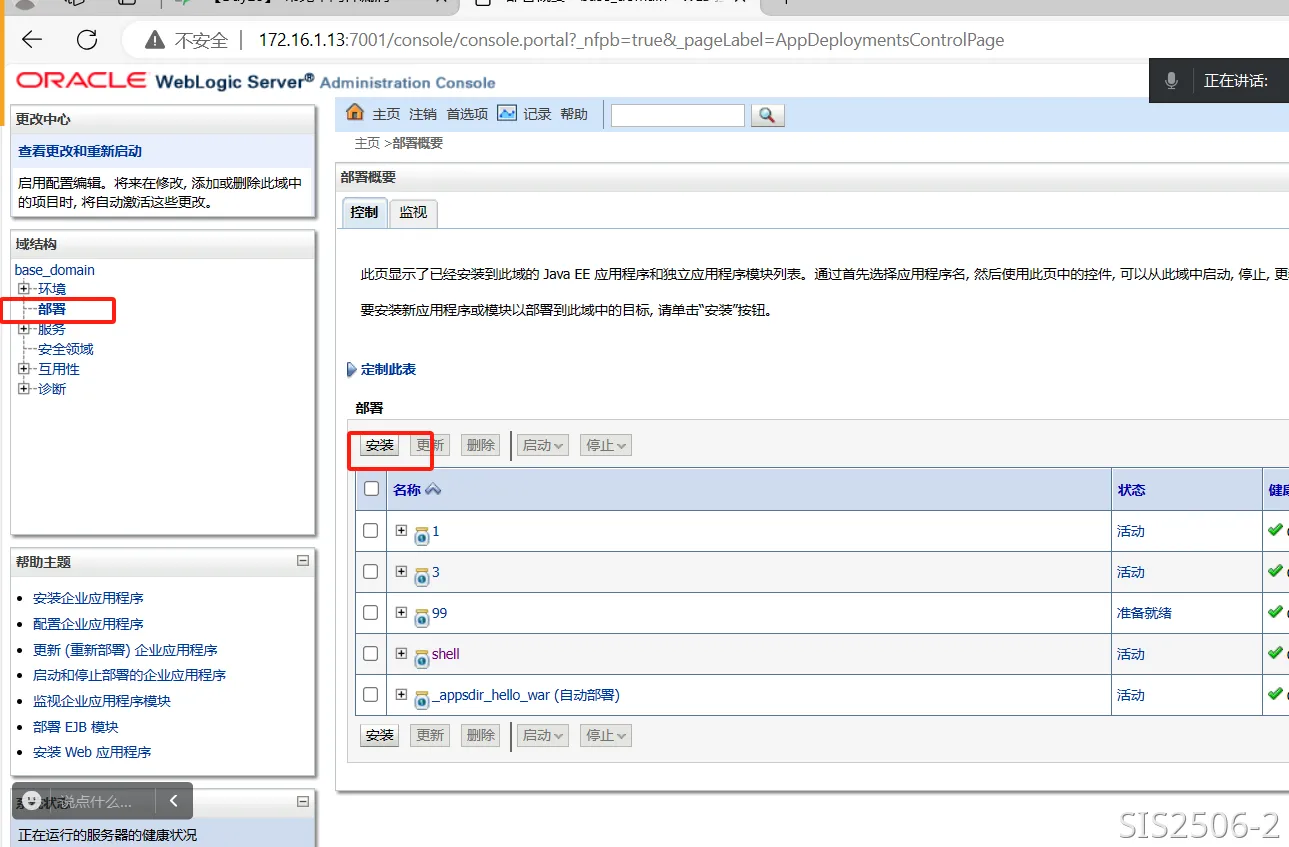Image resolution: width=1289 pixels, height=847 pixels.
Task: Click deployment icon for application 1
Action: (422, 535)
